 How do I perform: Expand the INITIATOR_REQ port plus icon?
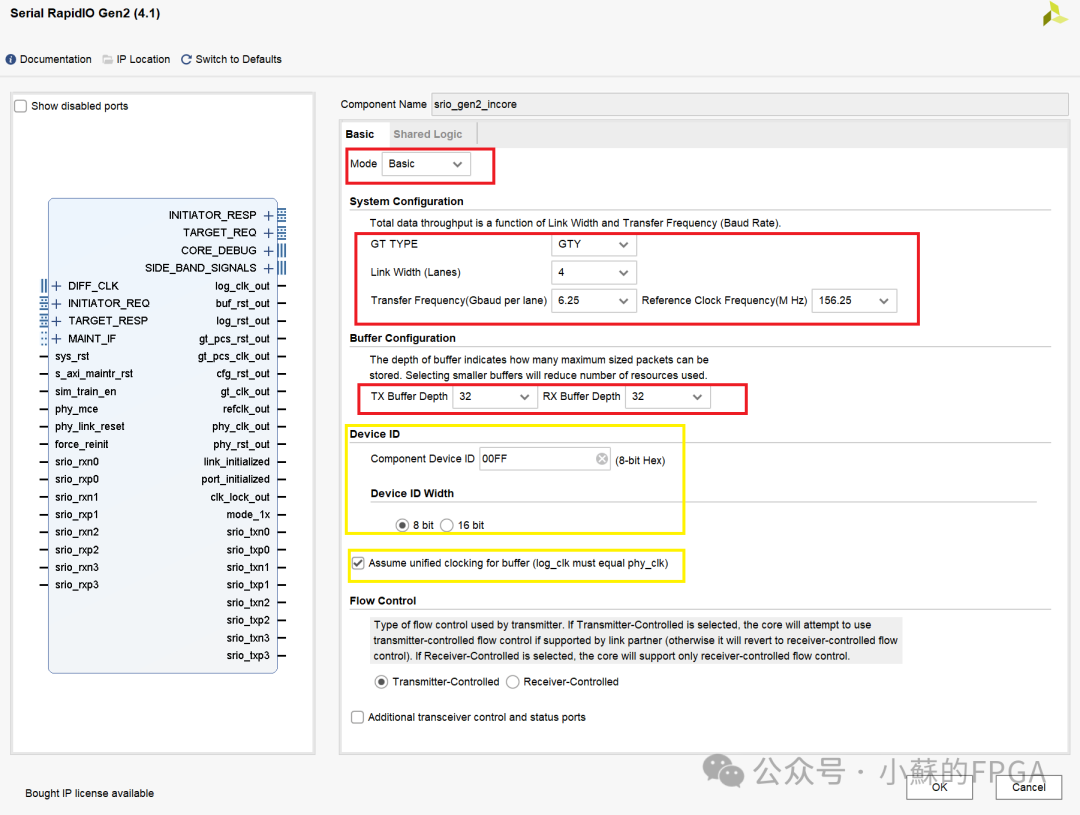point(57,303)
